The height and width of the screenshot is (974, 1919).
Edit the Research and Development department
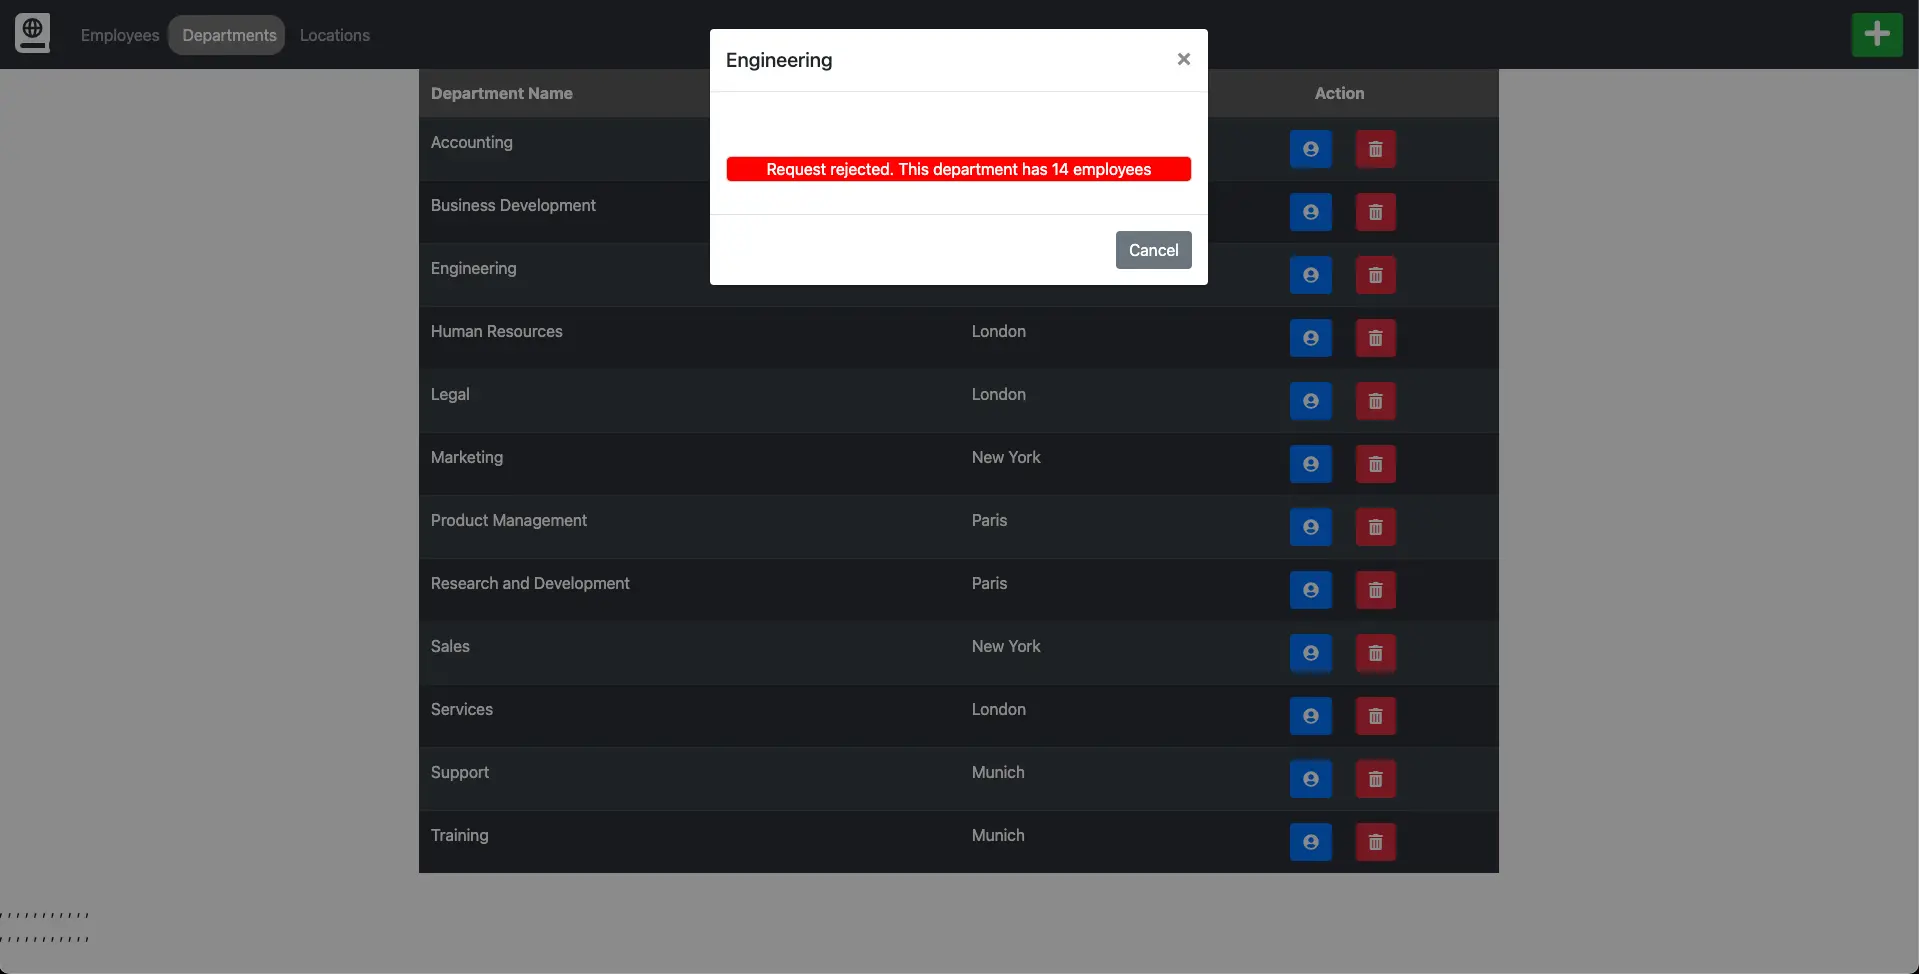coord(1310,590)
